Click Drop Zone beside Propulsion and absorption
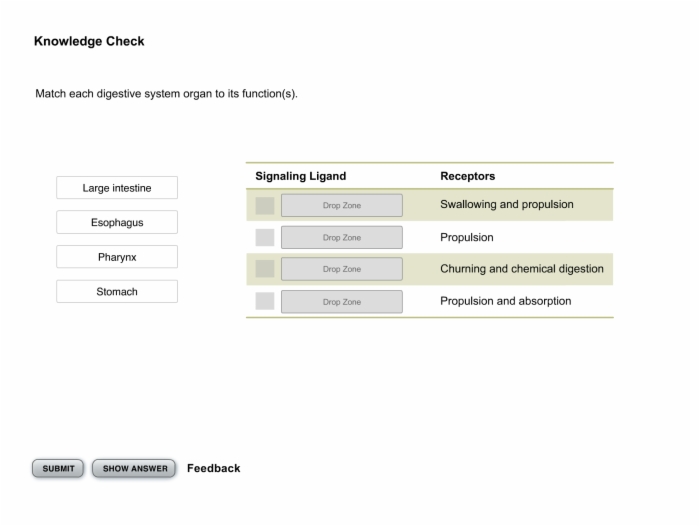700x526 pixels. [x=342, y=302]
